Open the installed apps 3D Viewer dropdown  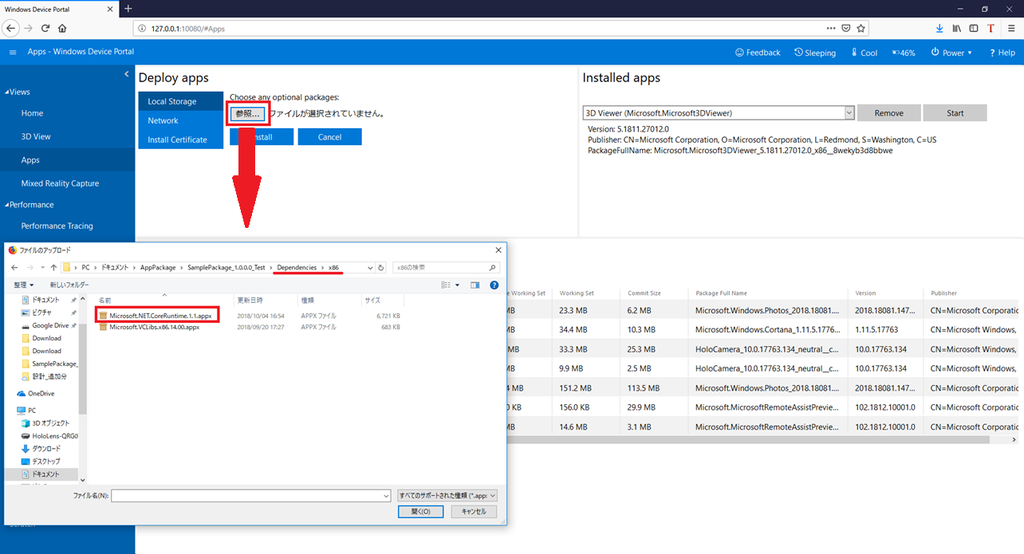click(849, 113)
